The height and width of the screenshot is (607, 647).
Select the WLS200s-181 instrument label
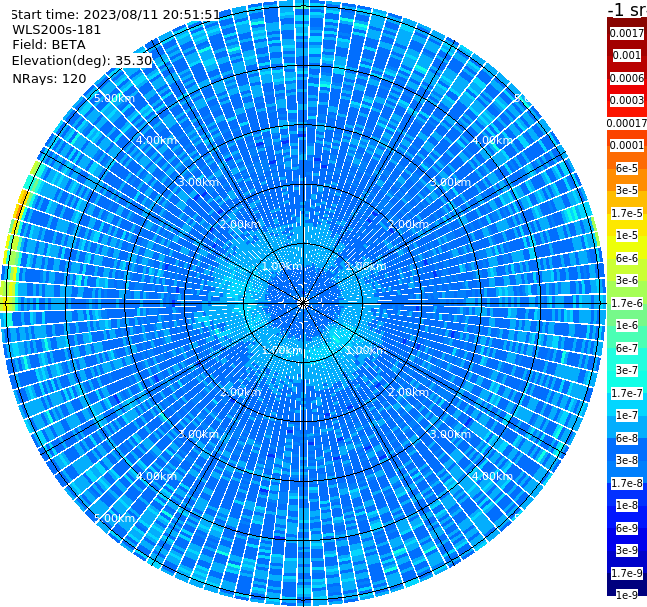(57, 30)
